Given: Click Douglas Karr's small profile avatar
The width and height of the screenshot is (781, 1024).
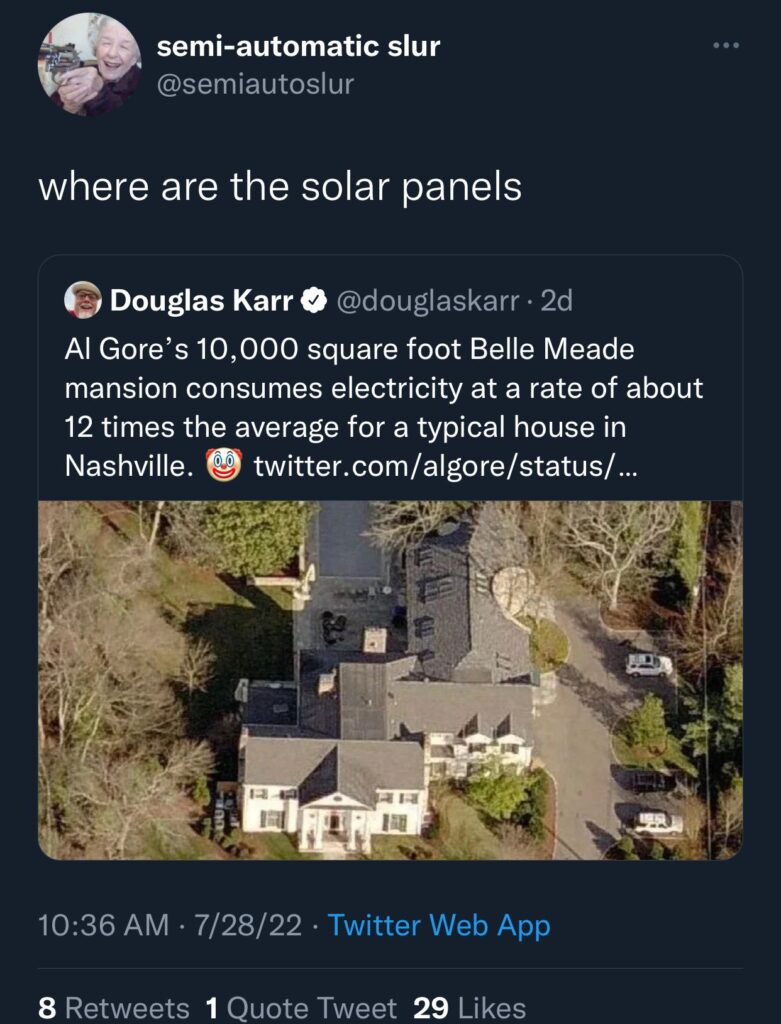Looking at the screenshot, I should [83, 300].
